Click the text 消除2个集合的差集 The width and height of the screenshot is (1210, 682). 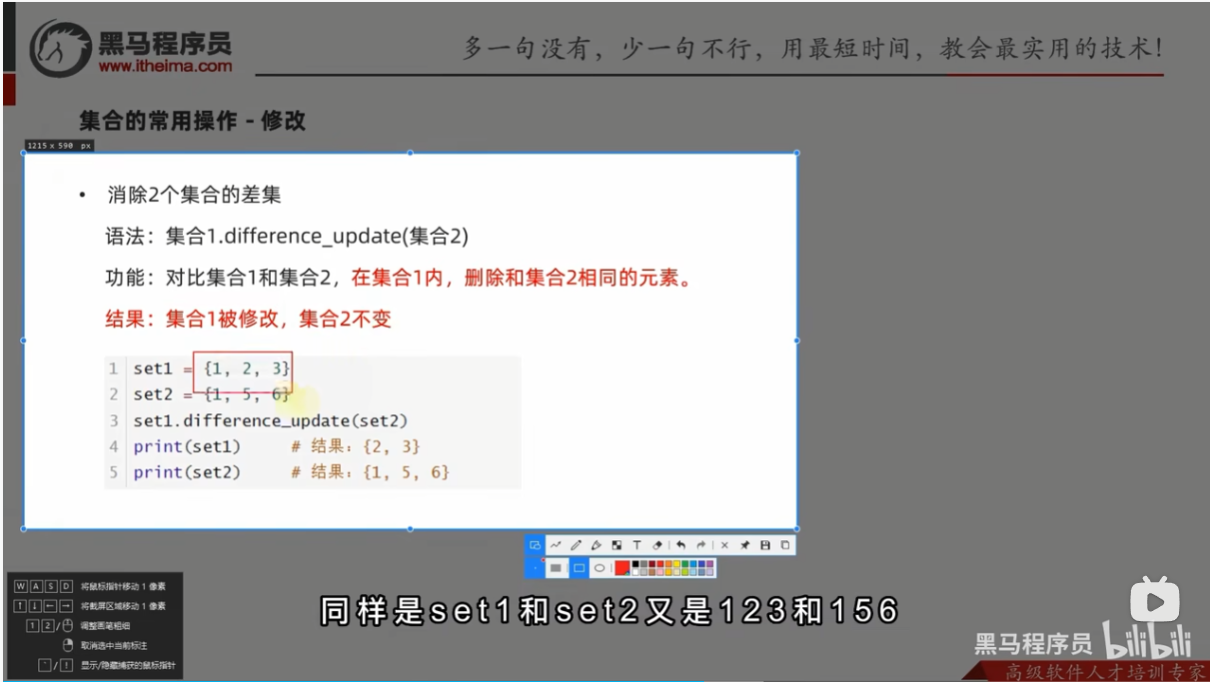coord(194,196)
